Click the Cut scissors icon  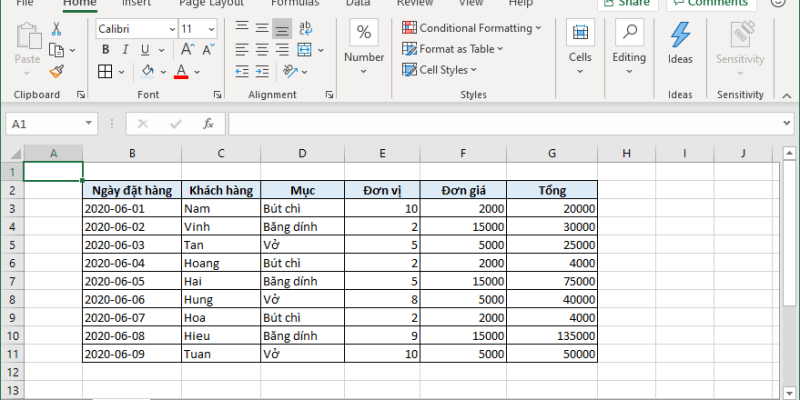click(56, 28)
